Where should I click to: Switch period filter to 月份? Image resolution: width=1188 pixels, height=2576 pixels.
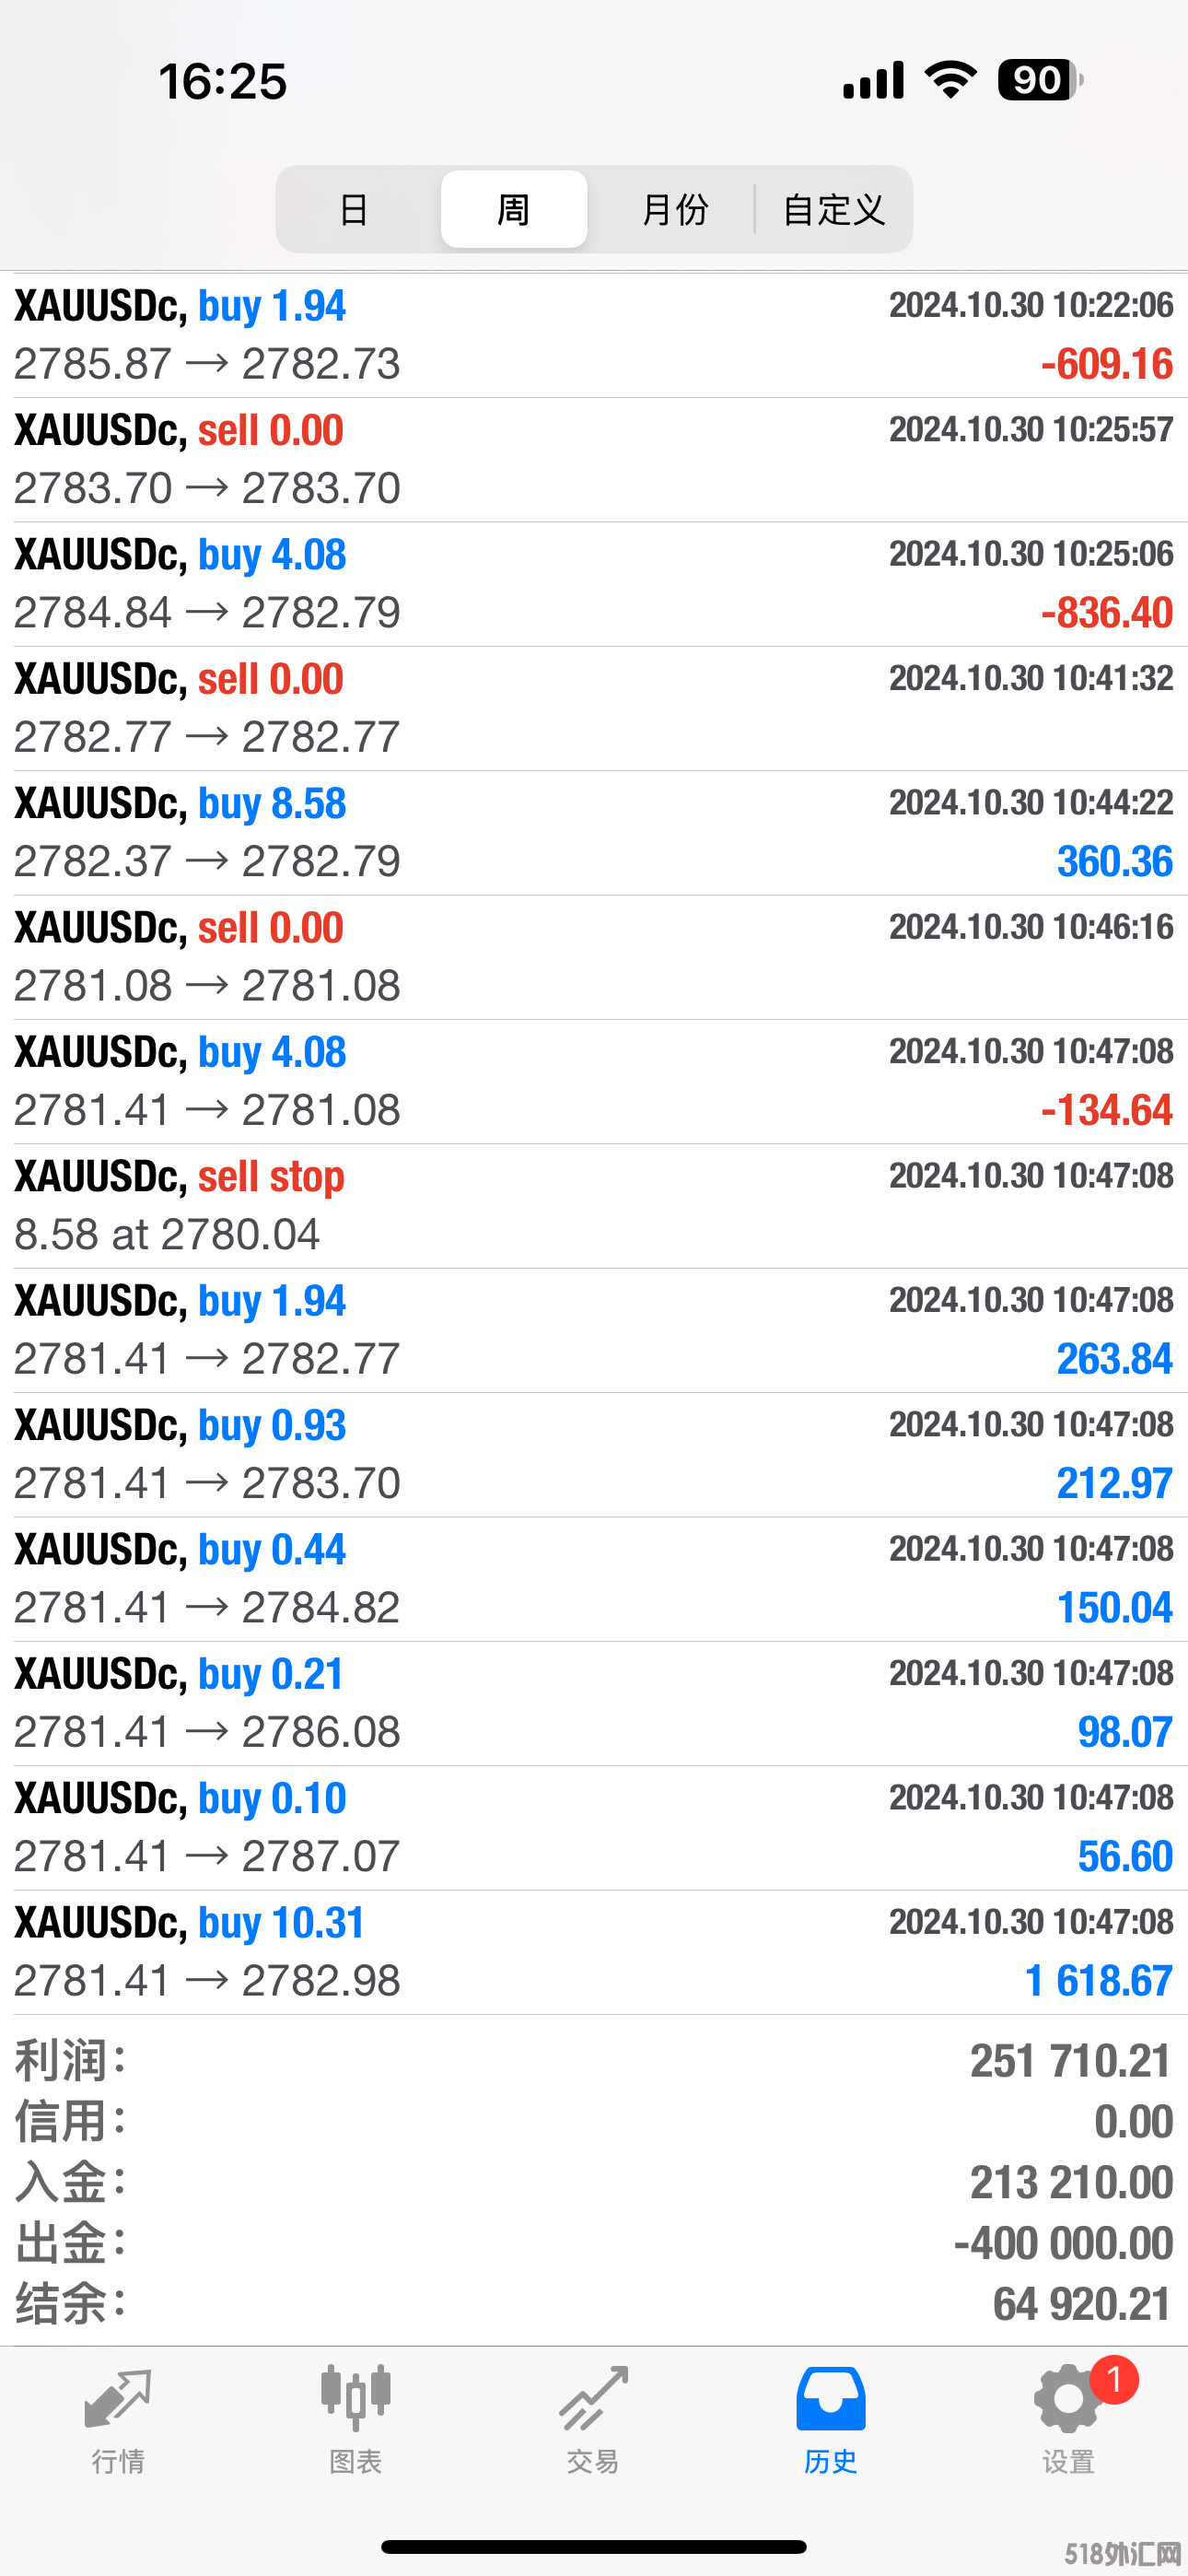click(x=674, y=209)
